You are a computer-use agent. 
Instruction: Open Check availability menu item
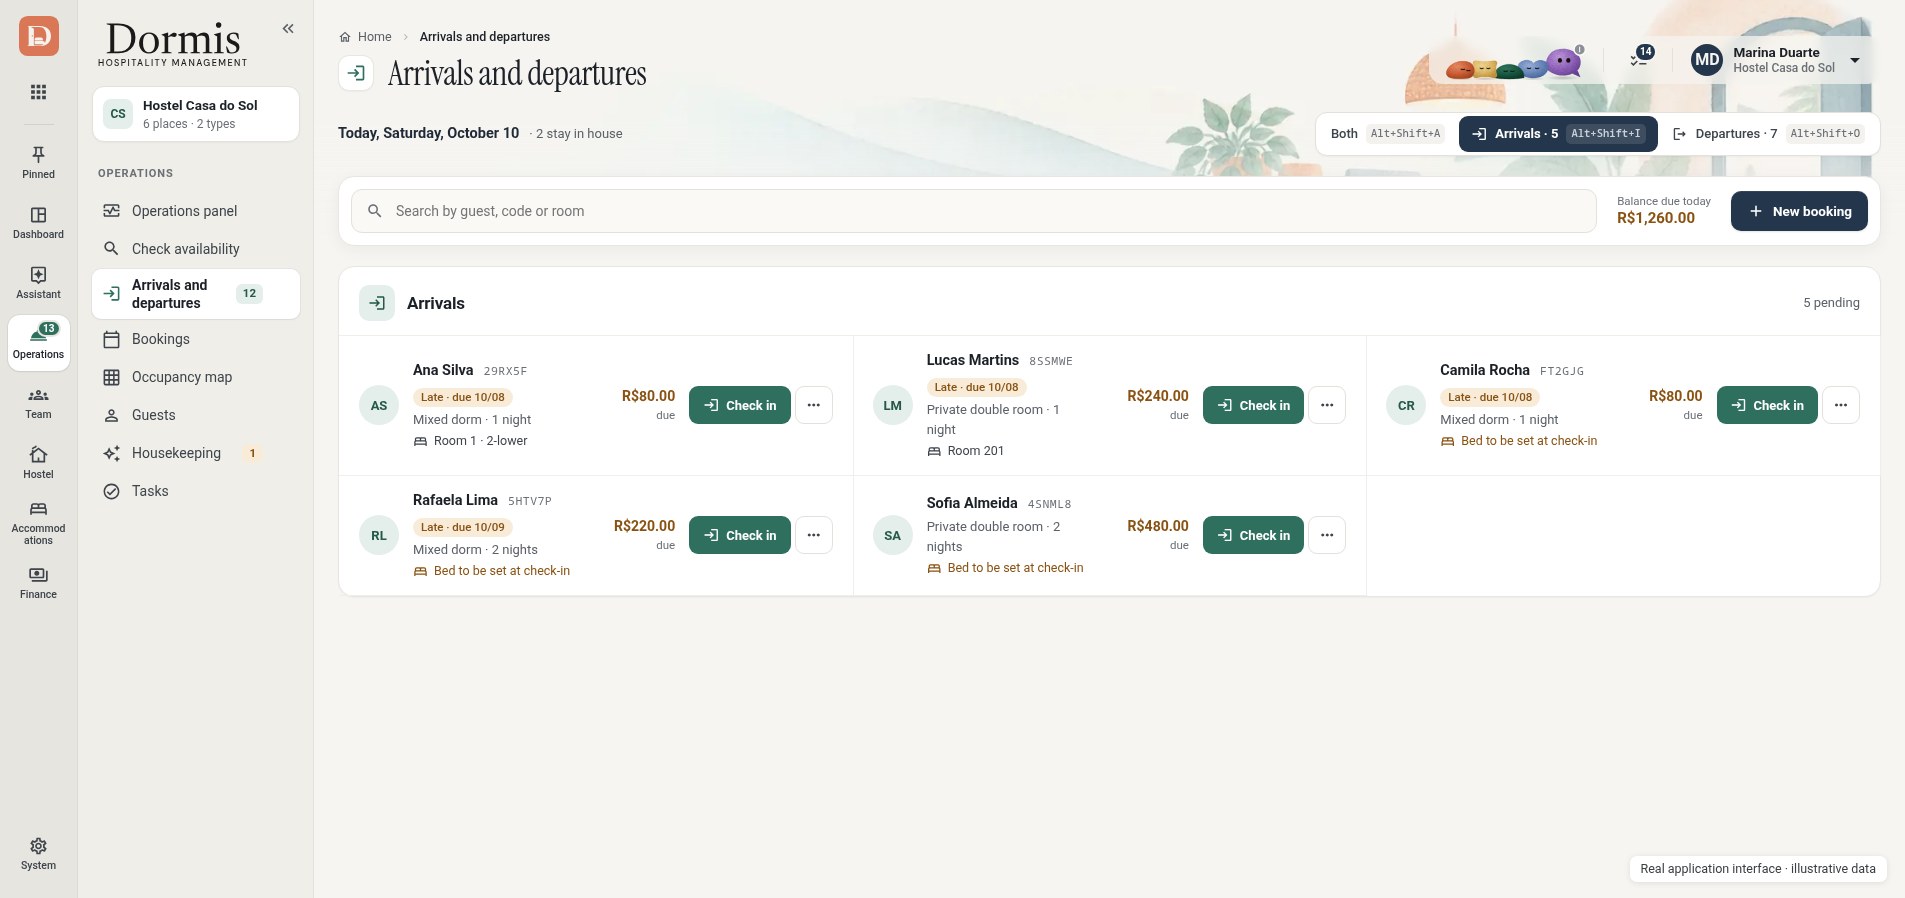(x=196, y=249)
